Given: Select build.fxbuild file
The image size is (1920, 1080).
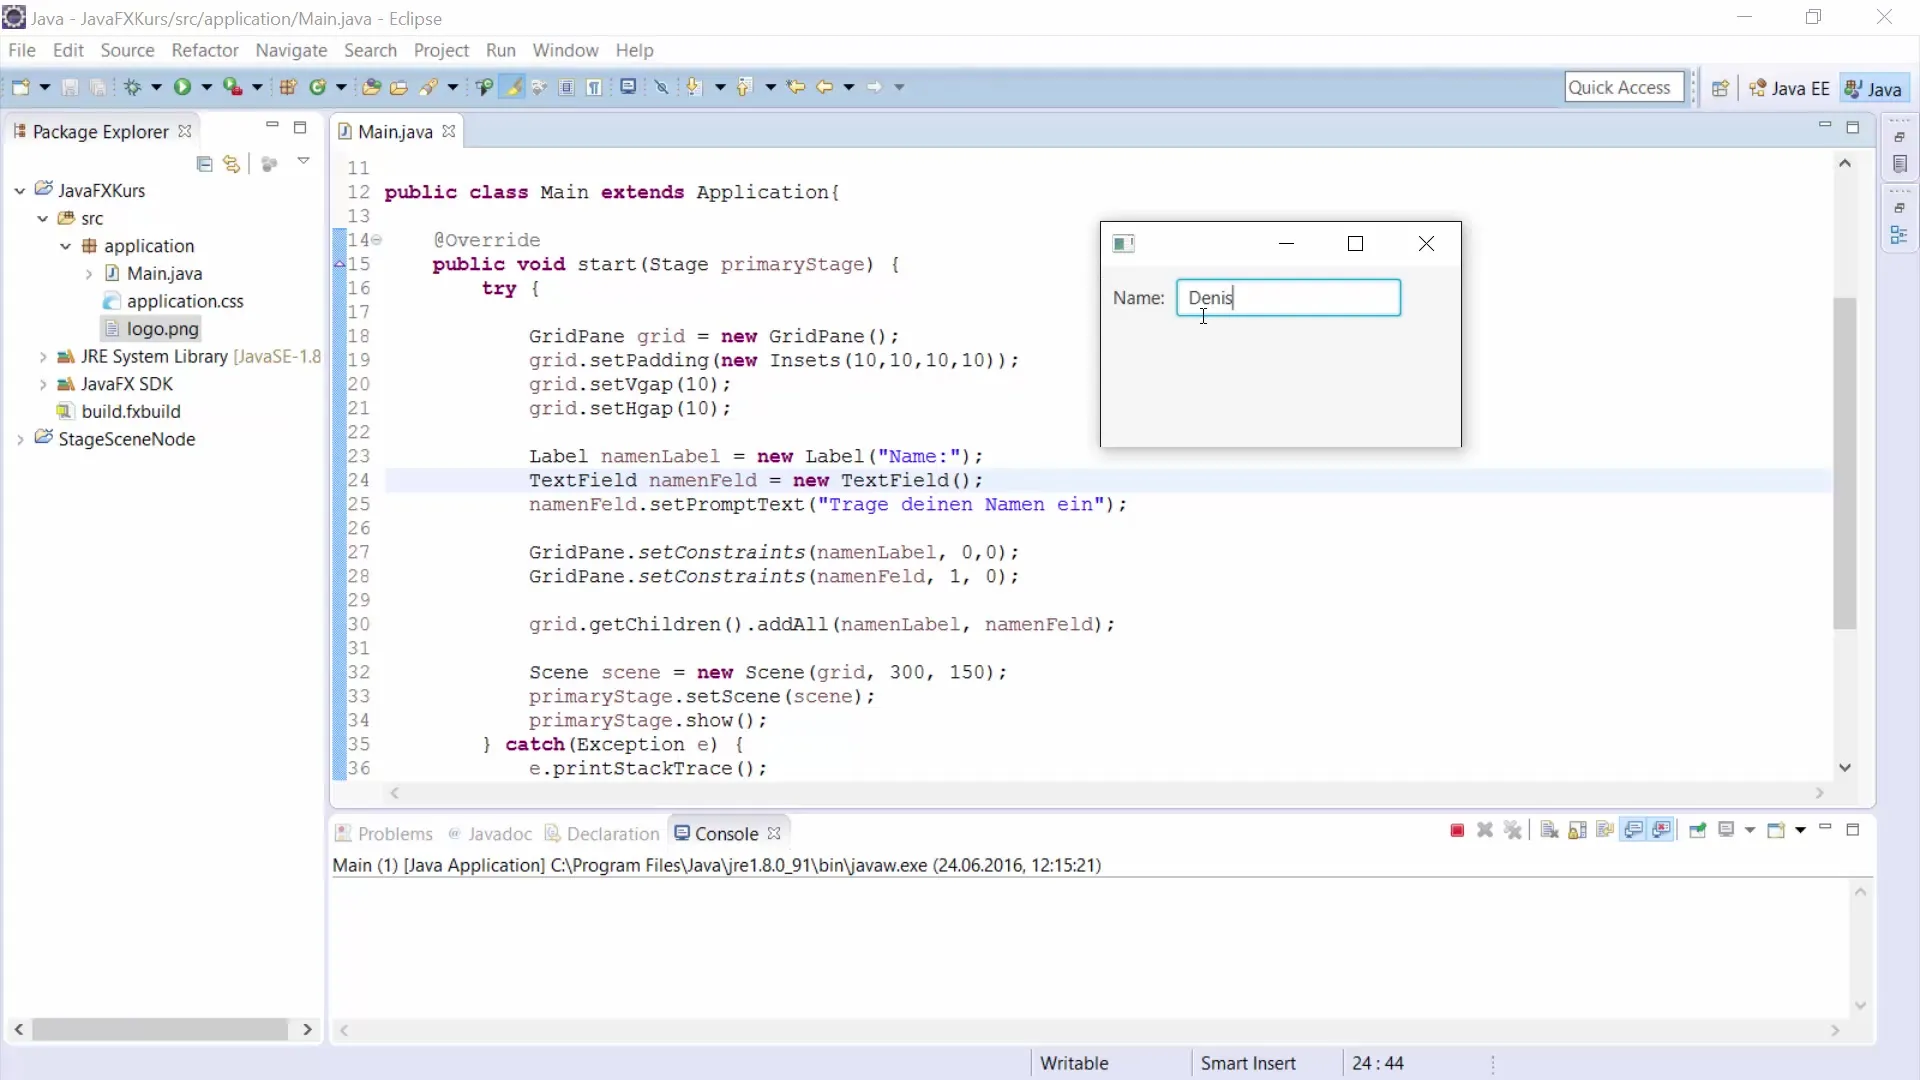Looking at the screenshot, I should coord(119,411).
